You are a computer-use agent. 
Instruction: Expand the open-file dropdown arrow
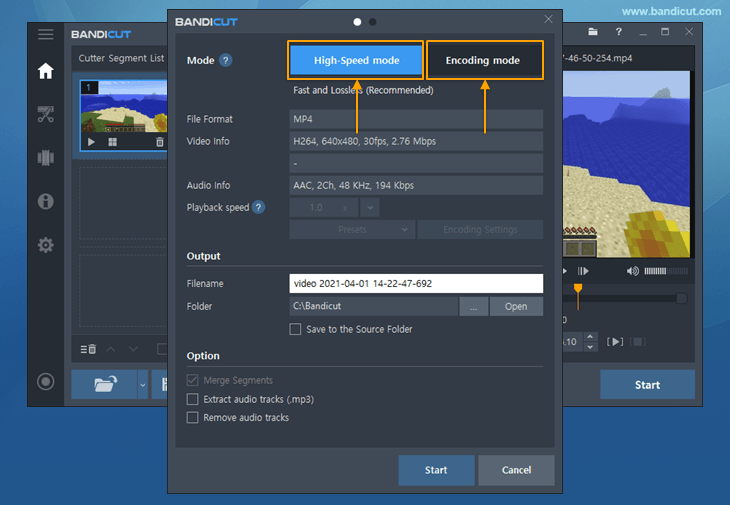(143, 384)
